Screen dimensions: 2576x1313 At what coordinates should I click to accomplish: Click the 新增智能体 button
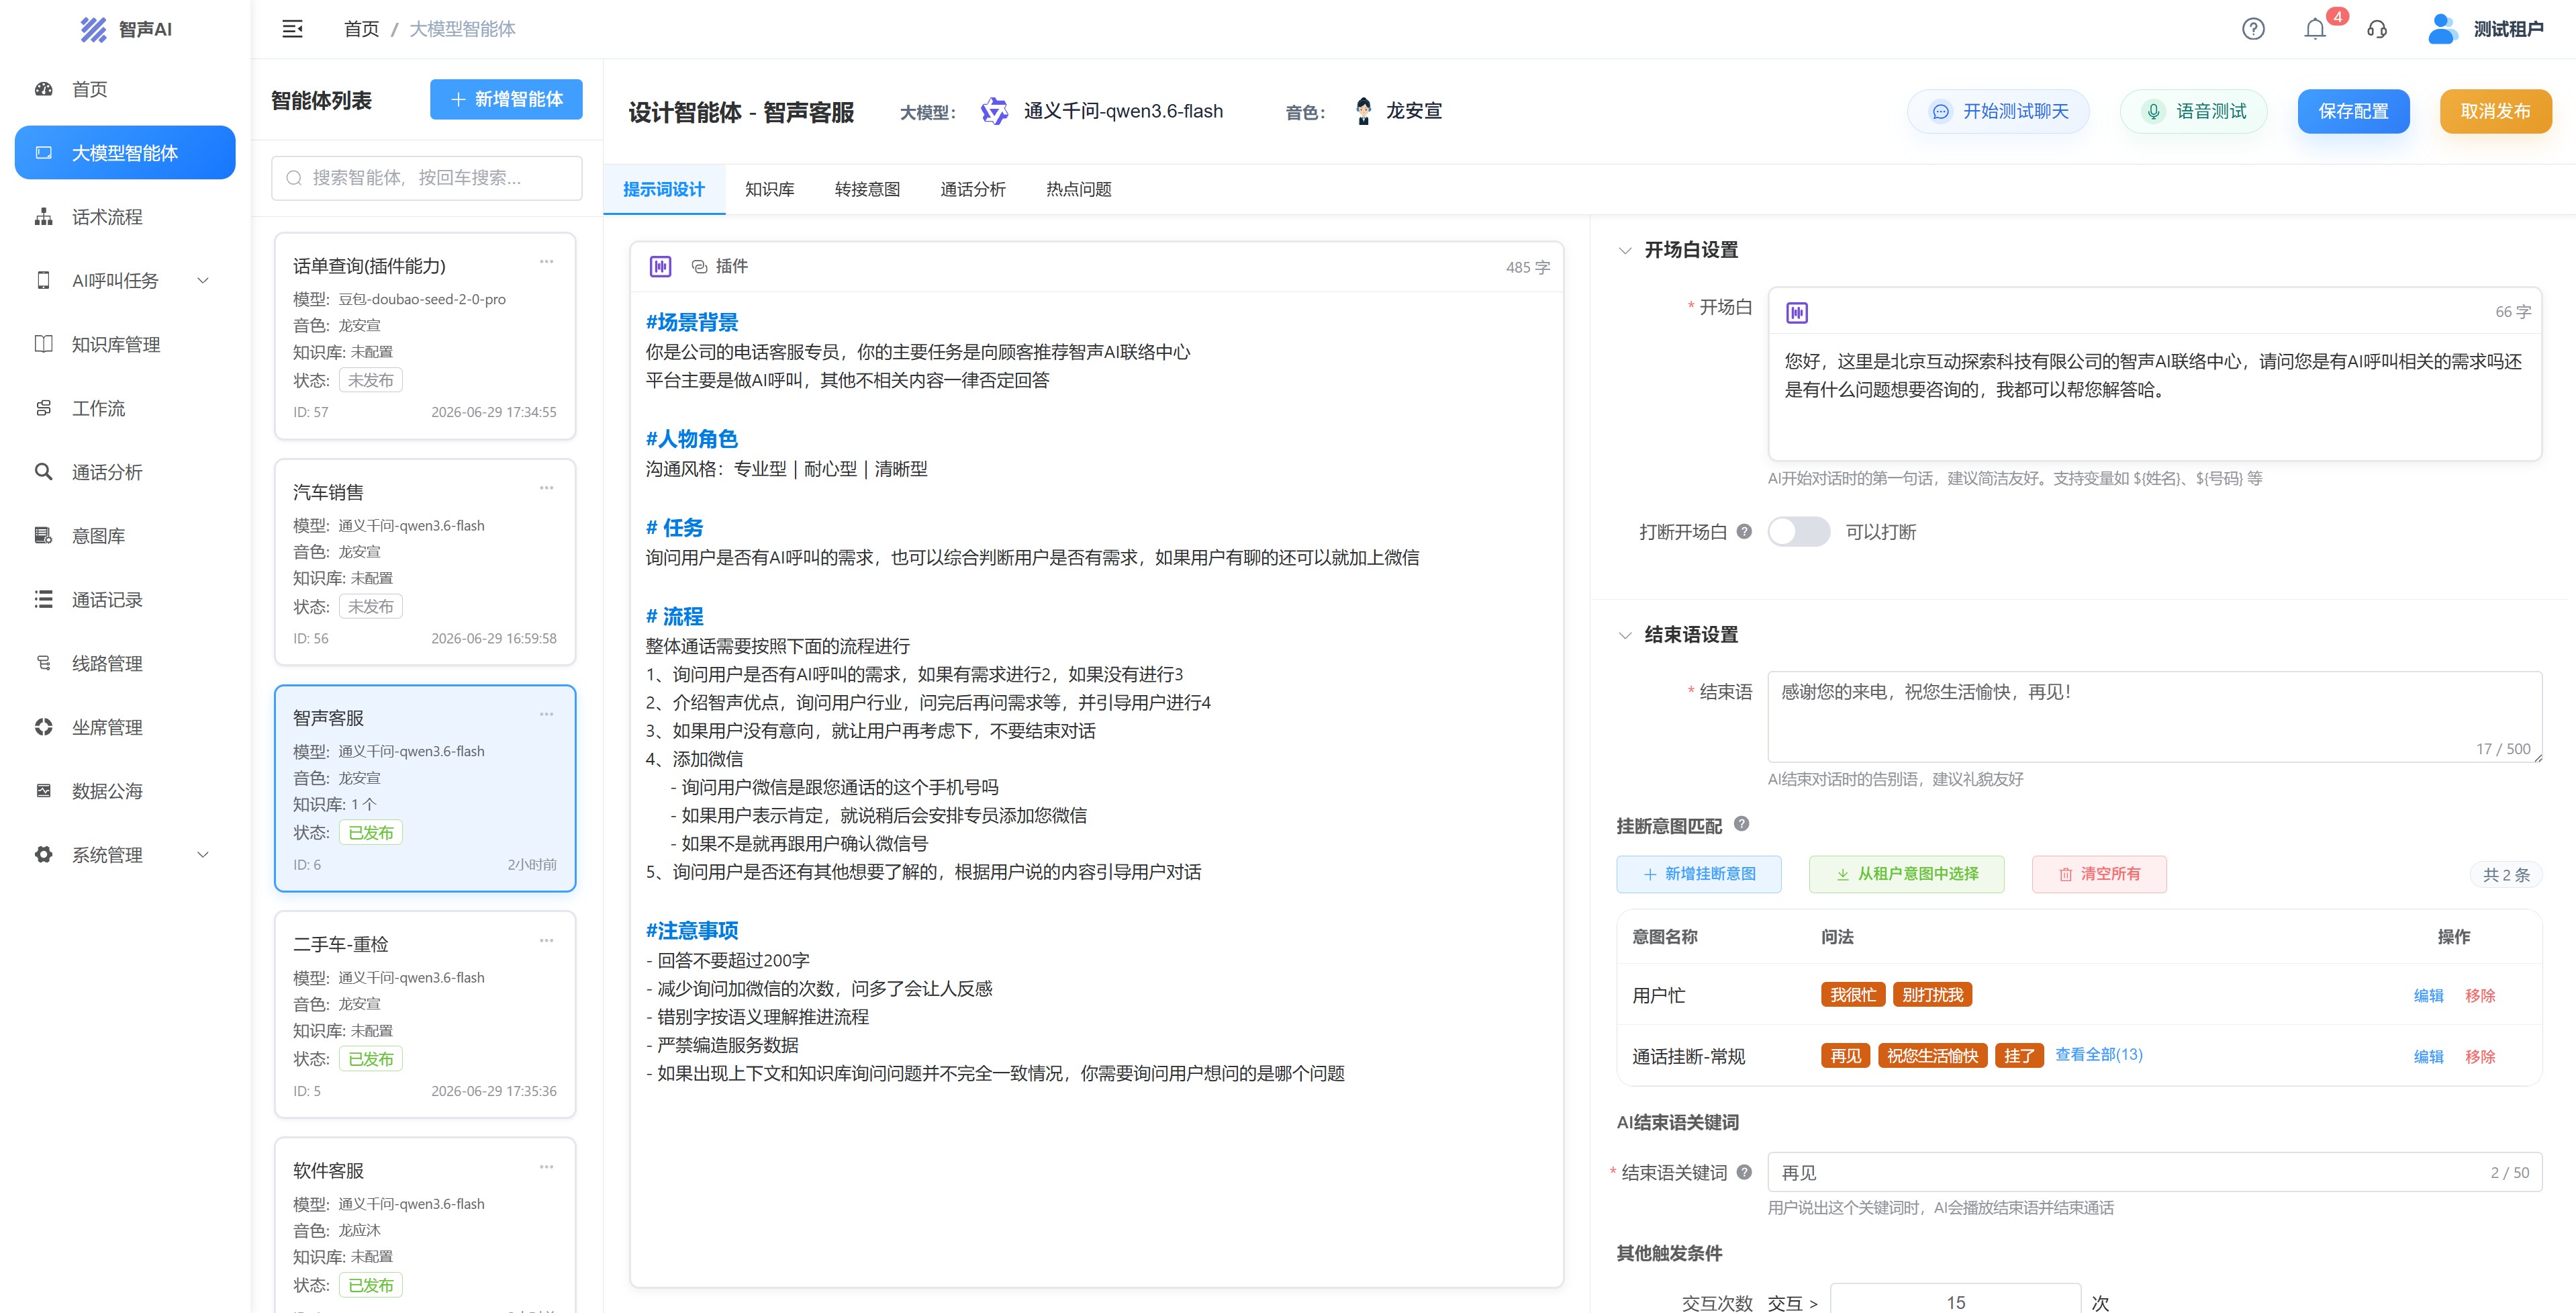pos(506,99)
